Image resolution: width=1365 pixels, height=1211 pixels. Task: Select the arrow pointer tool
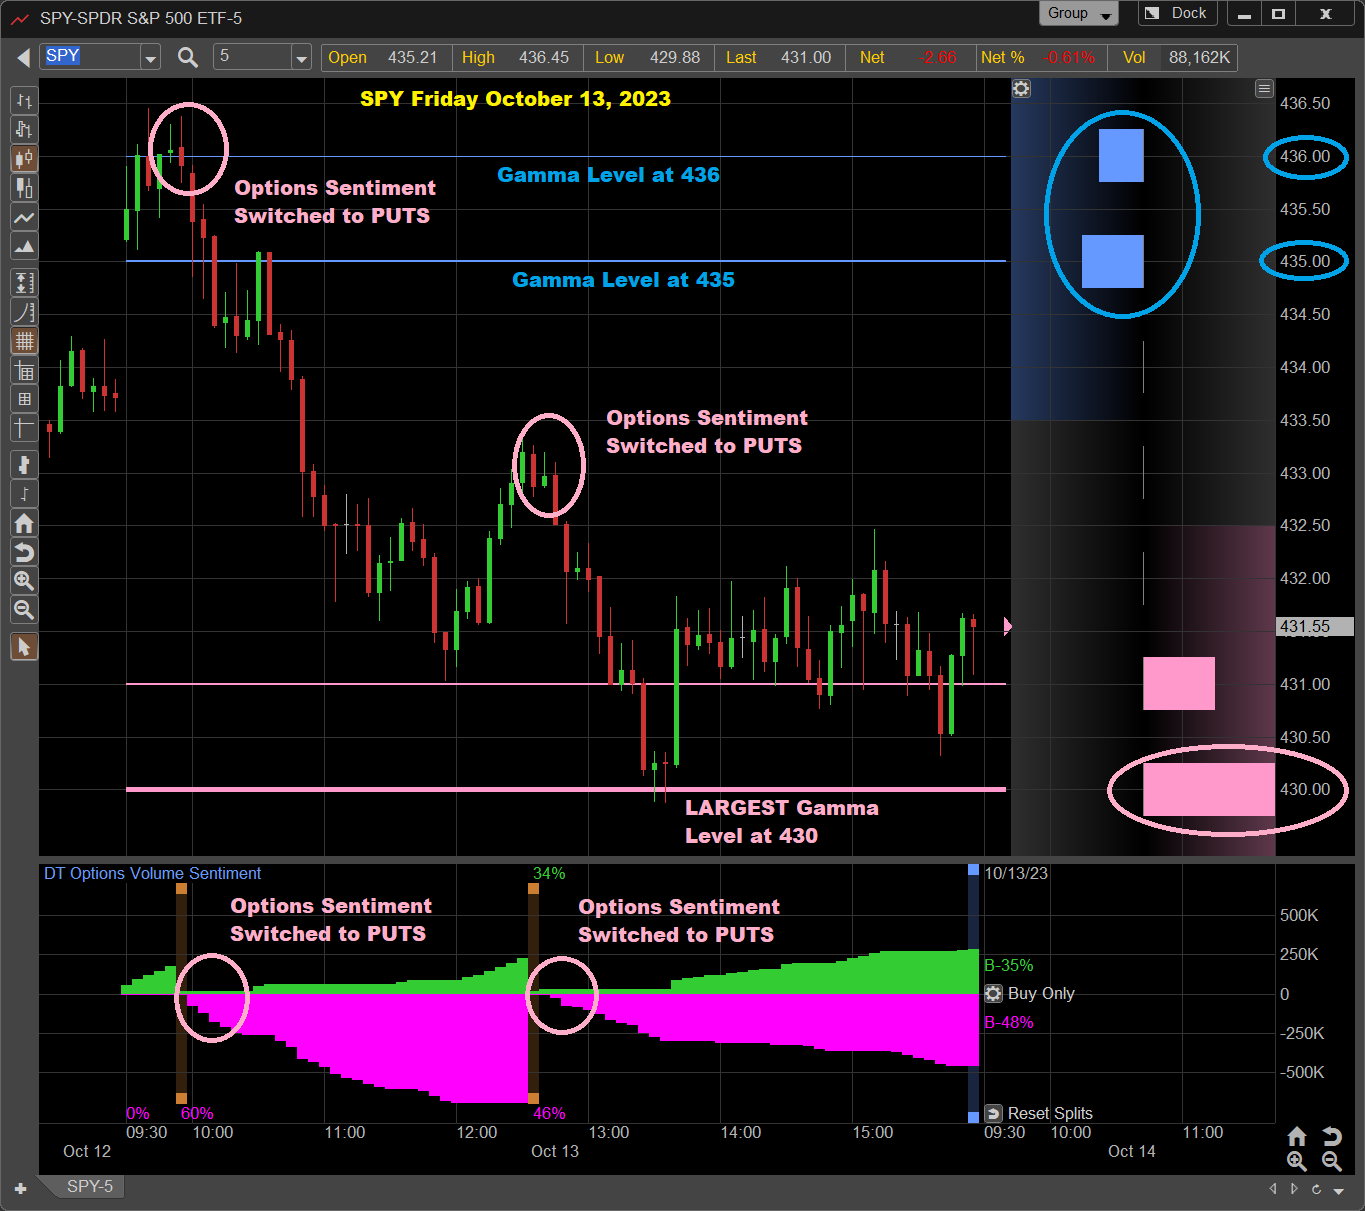coord(24,647)
